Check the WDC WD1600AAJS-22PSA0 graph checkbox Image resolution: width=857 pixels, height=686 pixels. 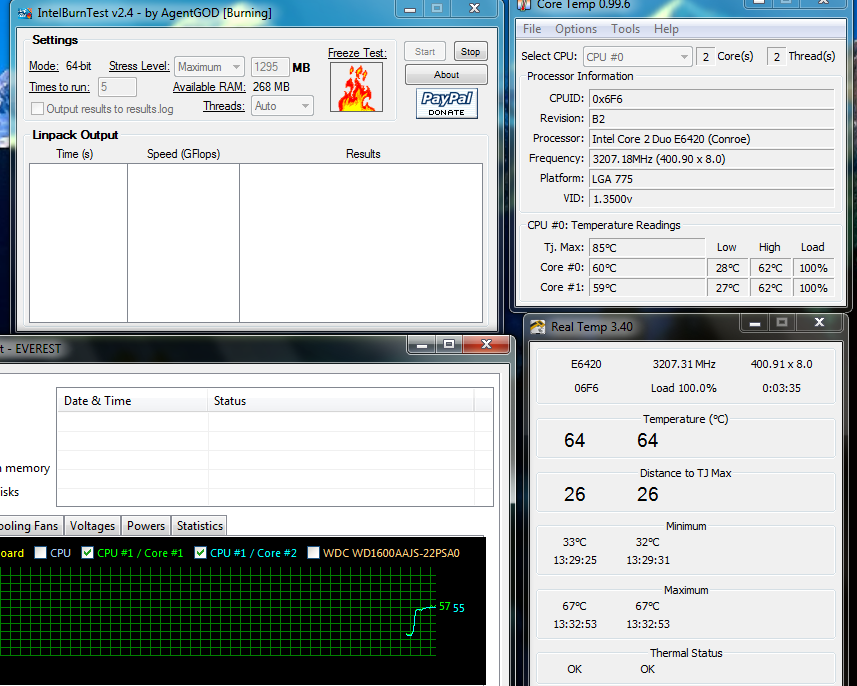click(x=313, y=553)
